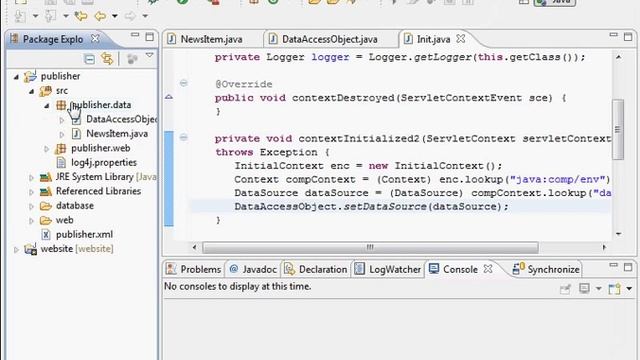
Task: Collapse the src folder node
Action: pos(31,91)
